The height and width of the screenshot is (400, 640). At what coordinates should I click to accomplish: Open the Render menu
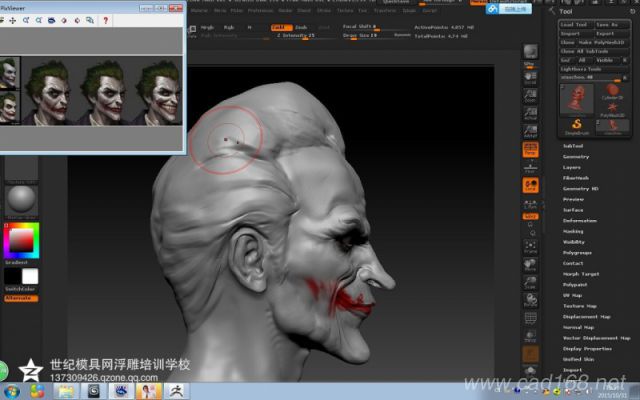pos(285,11)
